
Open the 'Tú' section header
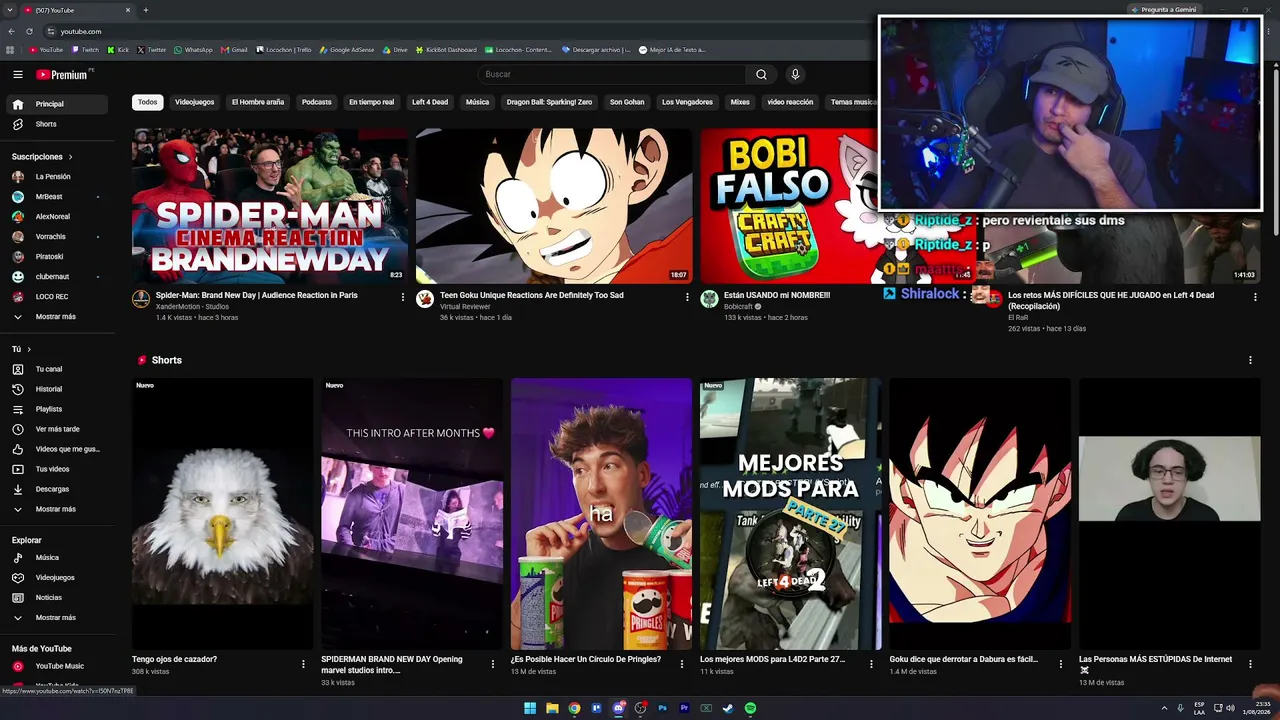click(21, 349)
